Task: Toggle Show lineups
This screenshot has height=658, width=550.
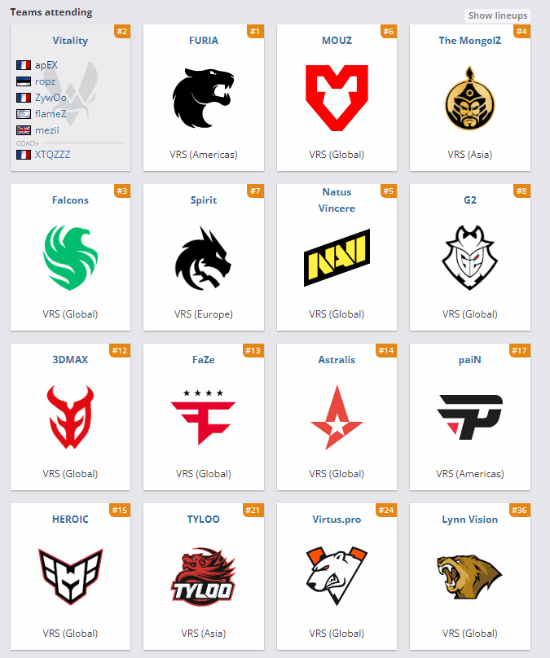Action: [498, 16]
